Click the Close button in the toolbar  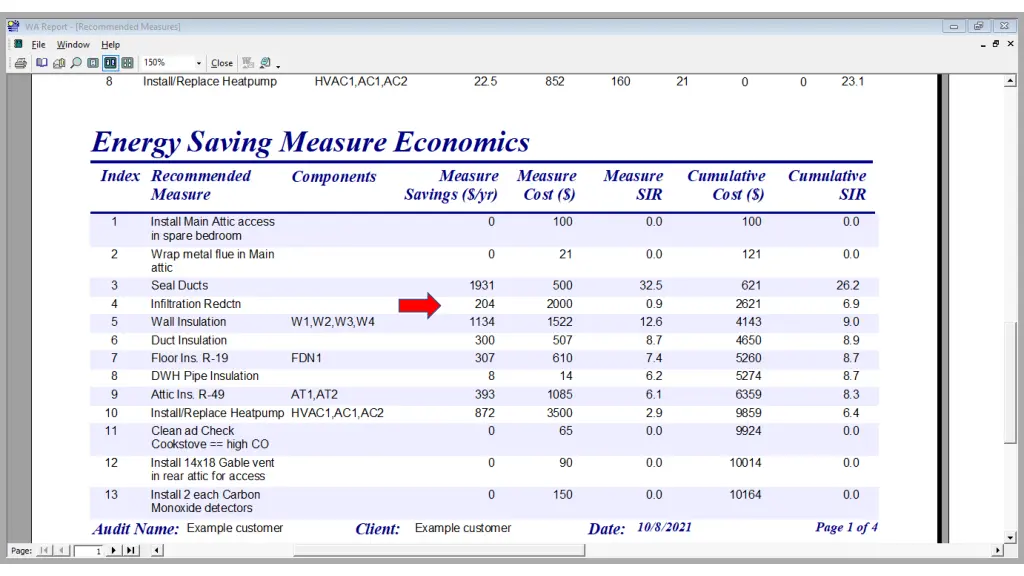point(221,63)
